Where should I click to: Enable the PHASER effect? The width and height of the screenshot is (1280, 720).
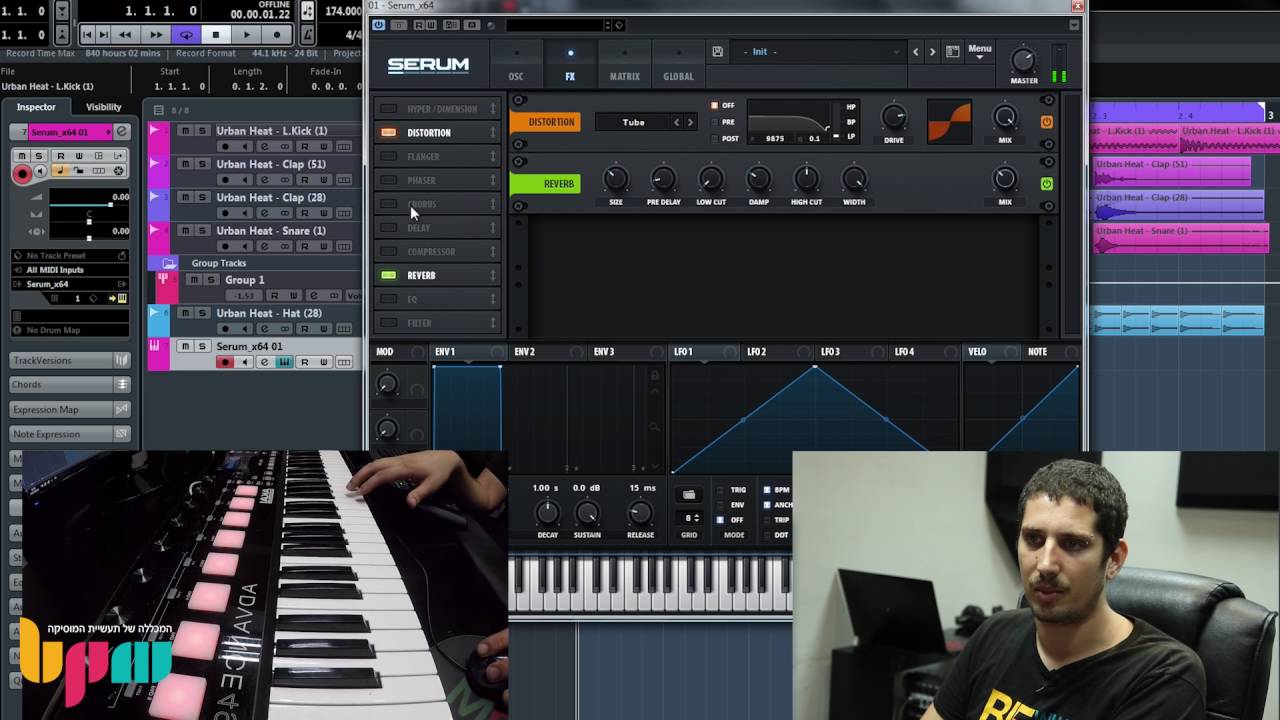pos(388,180)
